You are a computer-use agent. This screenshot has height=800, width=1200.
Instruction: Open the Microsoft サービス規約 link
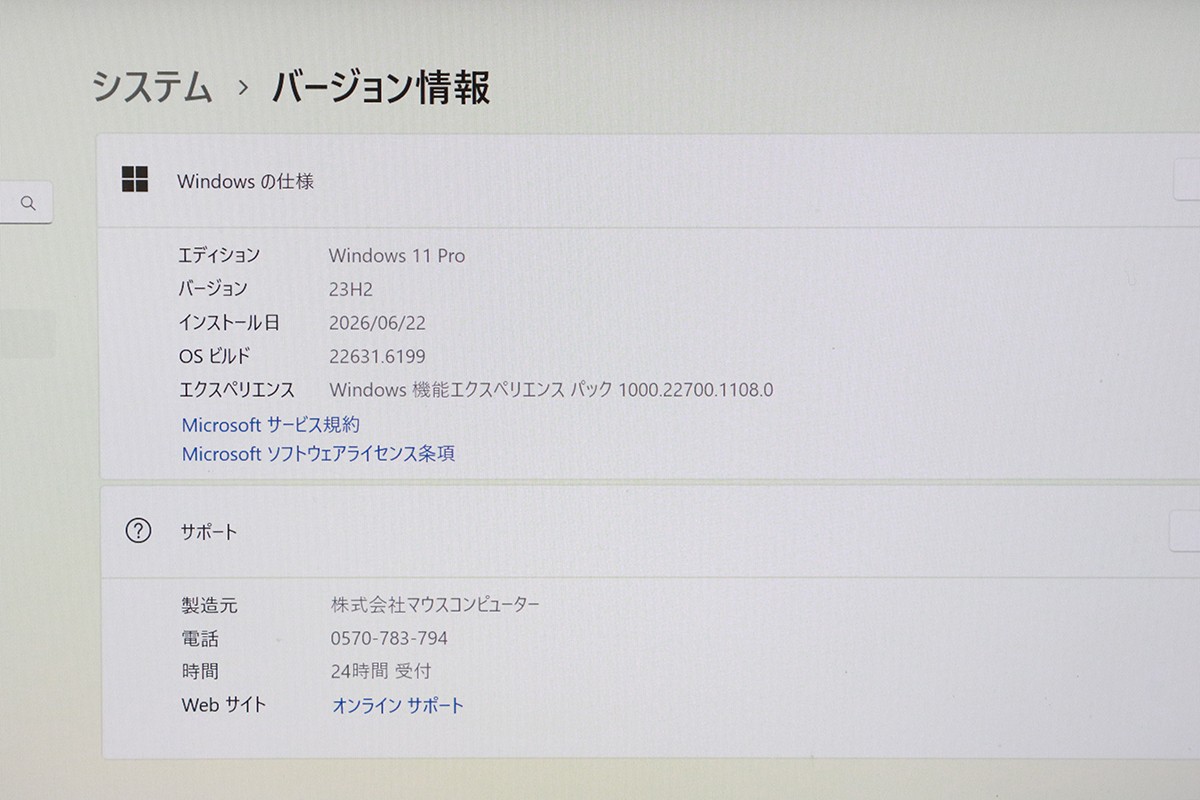click(x=271, y=424)
